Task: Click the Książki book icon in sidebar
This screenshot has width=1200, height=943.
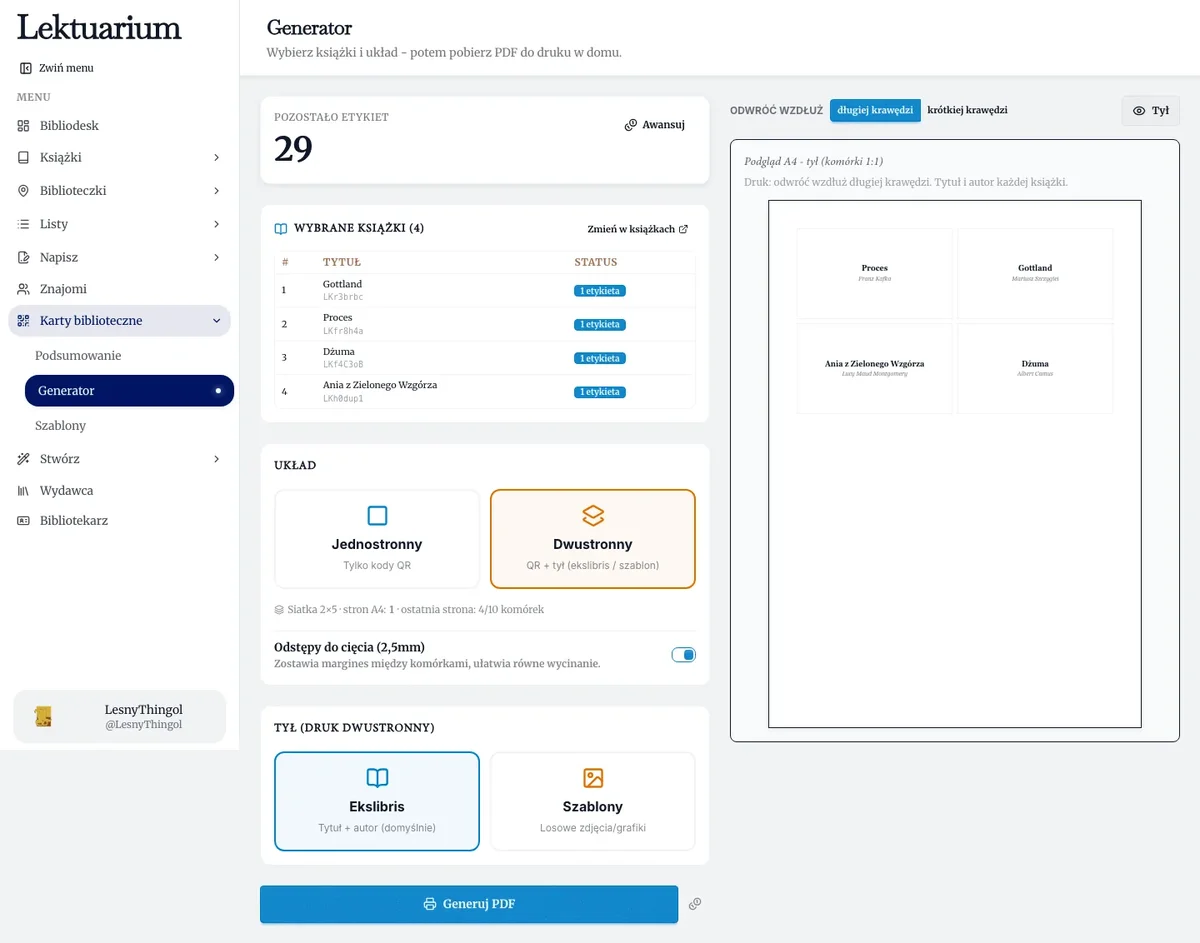Action: click(x=23, y=158)
